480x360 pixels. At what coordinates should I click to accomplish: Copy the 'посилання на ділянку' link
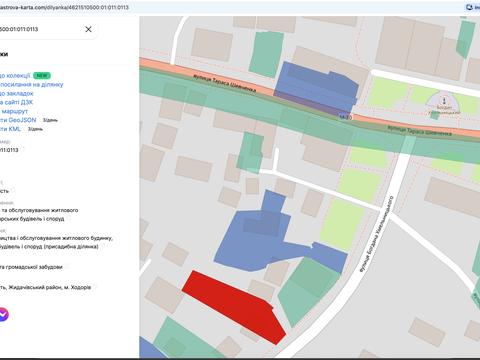tap(31, 85)
